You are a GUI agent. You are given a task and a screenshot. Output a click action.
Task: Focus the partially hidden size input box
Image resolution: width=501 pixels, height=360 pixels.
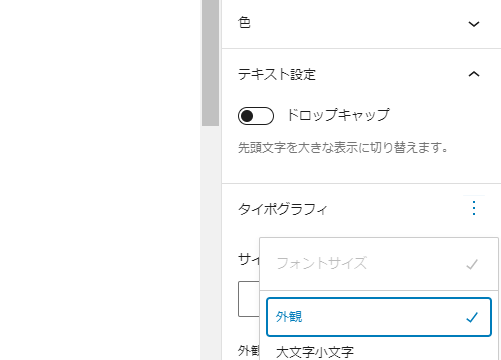pos(249,299)
